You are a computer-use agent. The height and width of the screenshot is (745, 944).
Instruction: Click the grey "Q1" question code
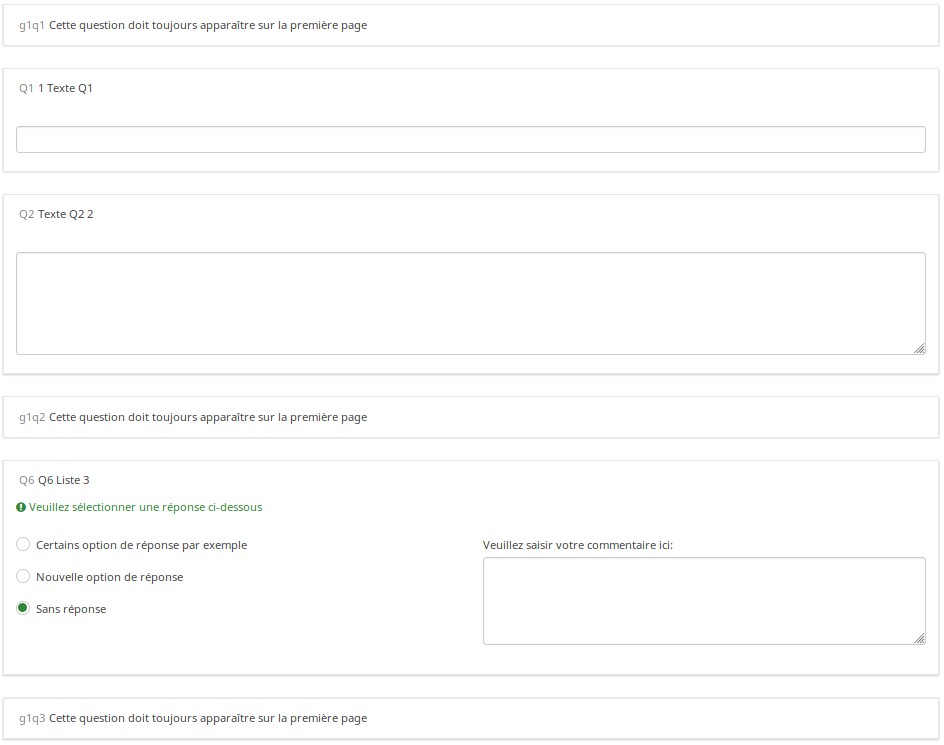tap(26, 88)
